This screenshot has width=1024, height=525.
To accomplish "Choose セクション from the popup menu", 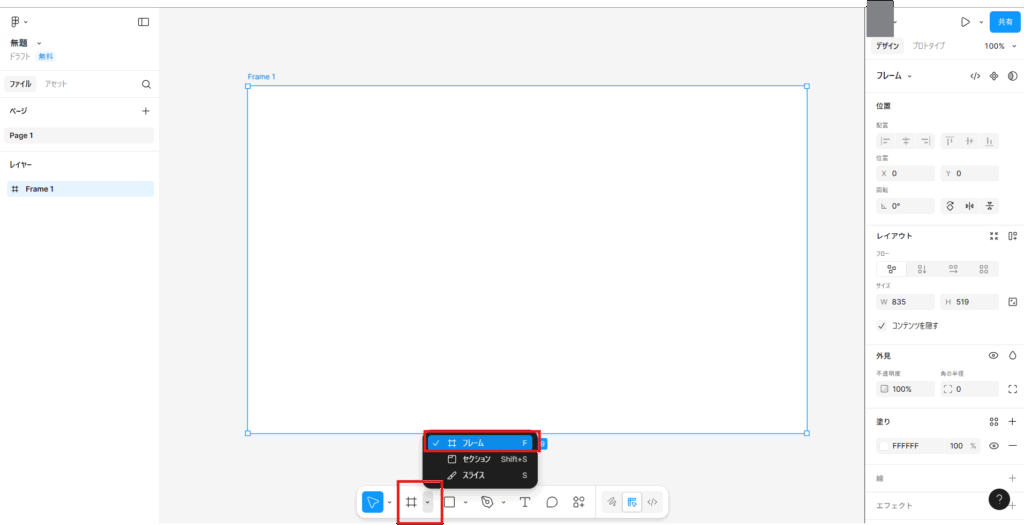I will click(x=476, y=459).
